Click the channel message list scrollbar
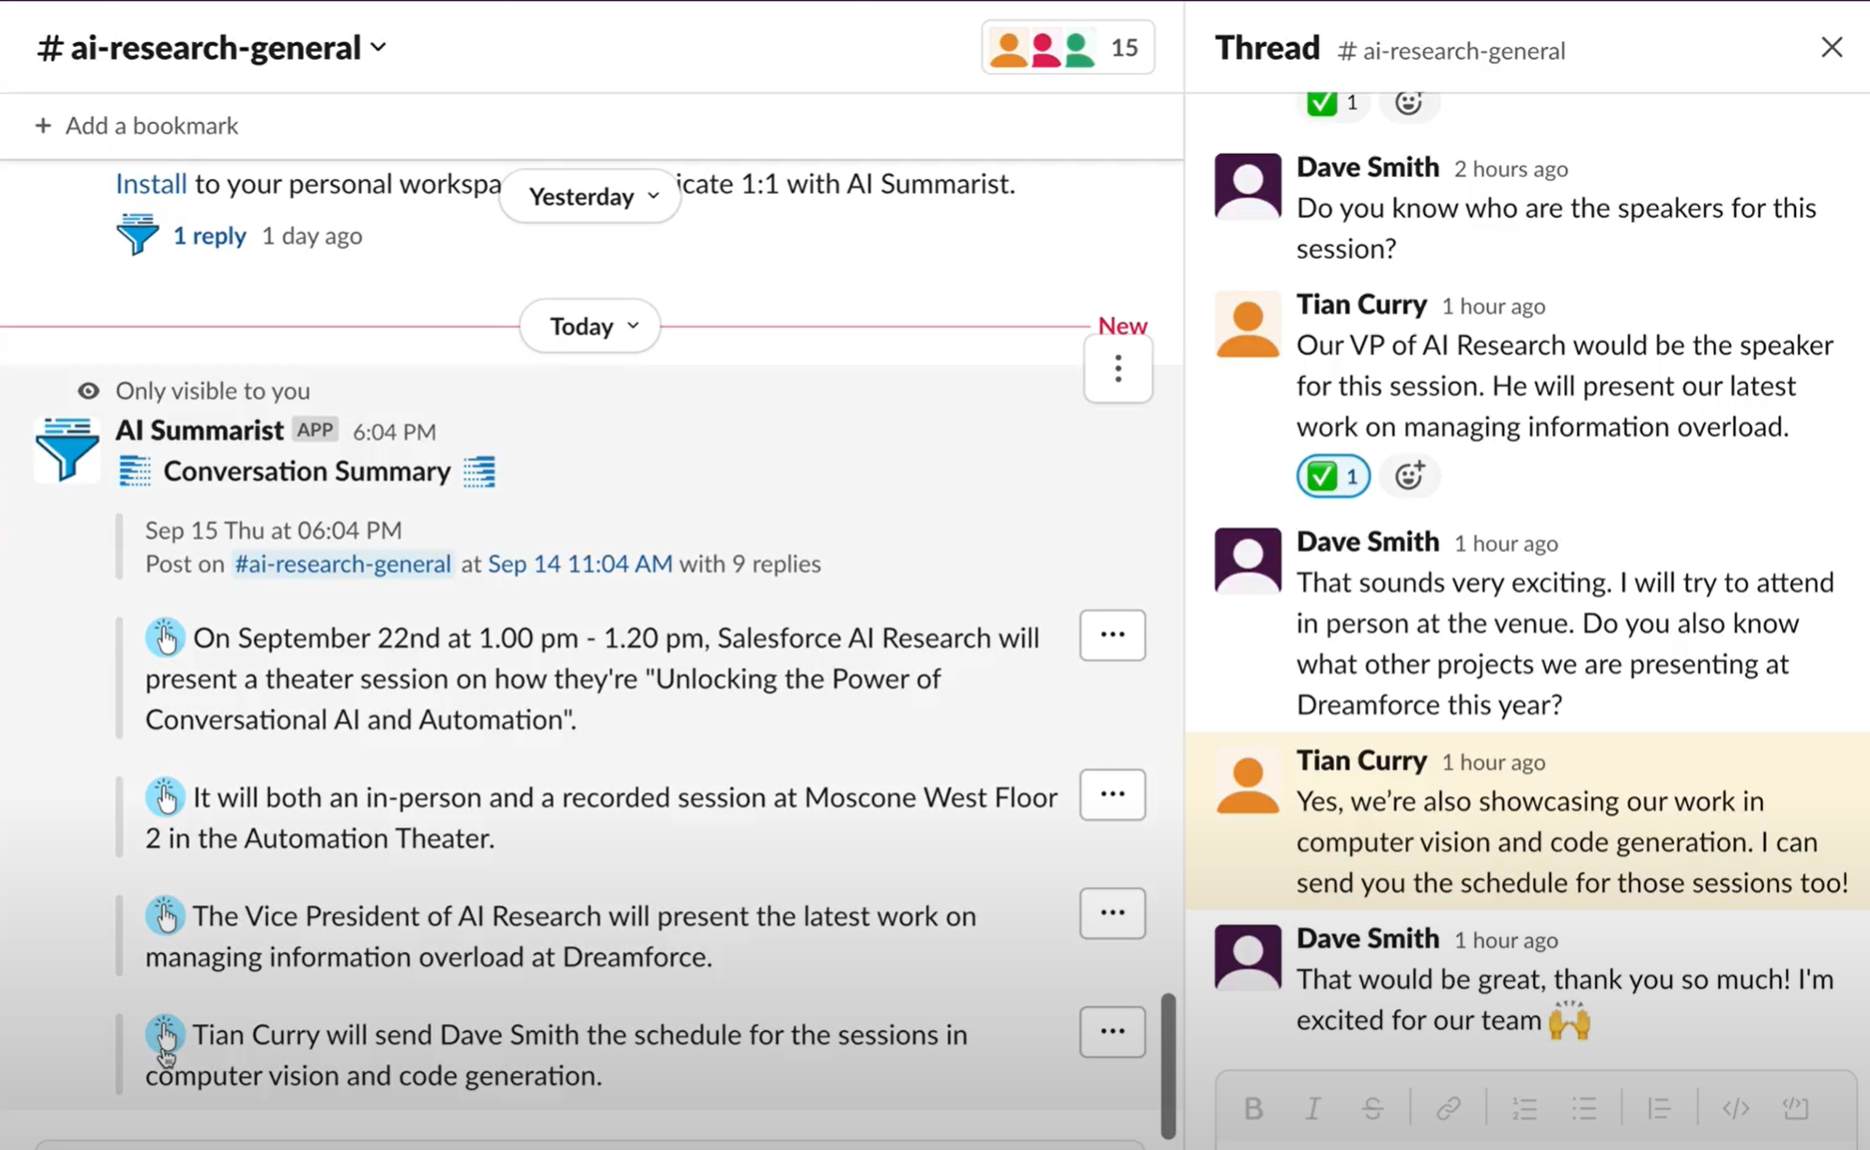1870x1150 pixels. tap(1167, 1064)
